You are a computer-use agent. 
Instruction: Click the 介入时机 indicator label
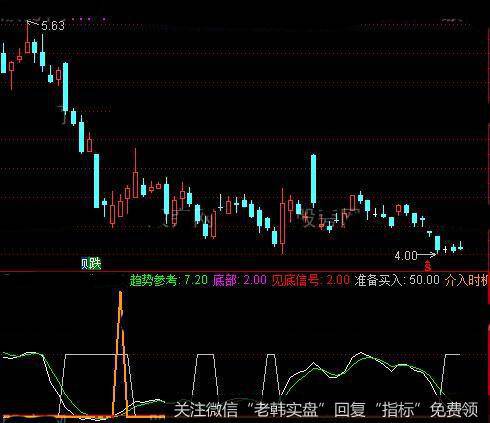tap(467, 280)
